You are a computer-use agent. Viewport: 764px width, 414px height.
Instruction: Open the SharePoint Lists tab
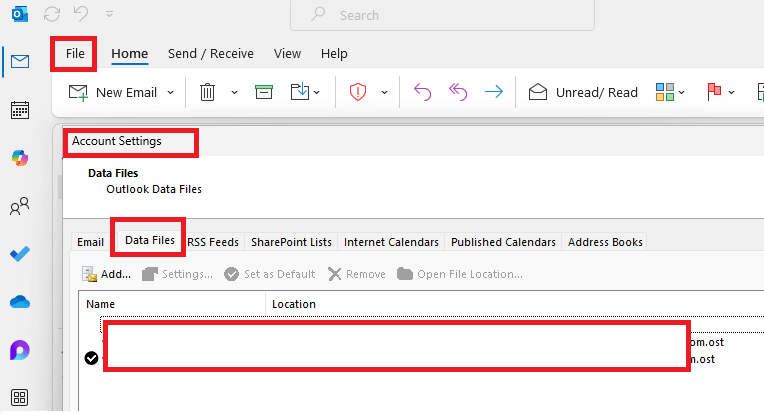pos(291,242)
